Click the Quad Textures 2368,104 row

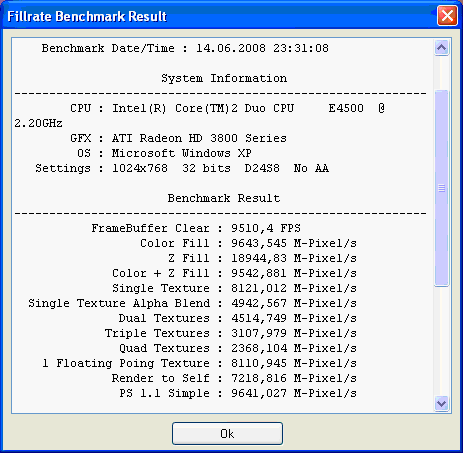tap(238, 349)
